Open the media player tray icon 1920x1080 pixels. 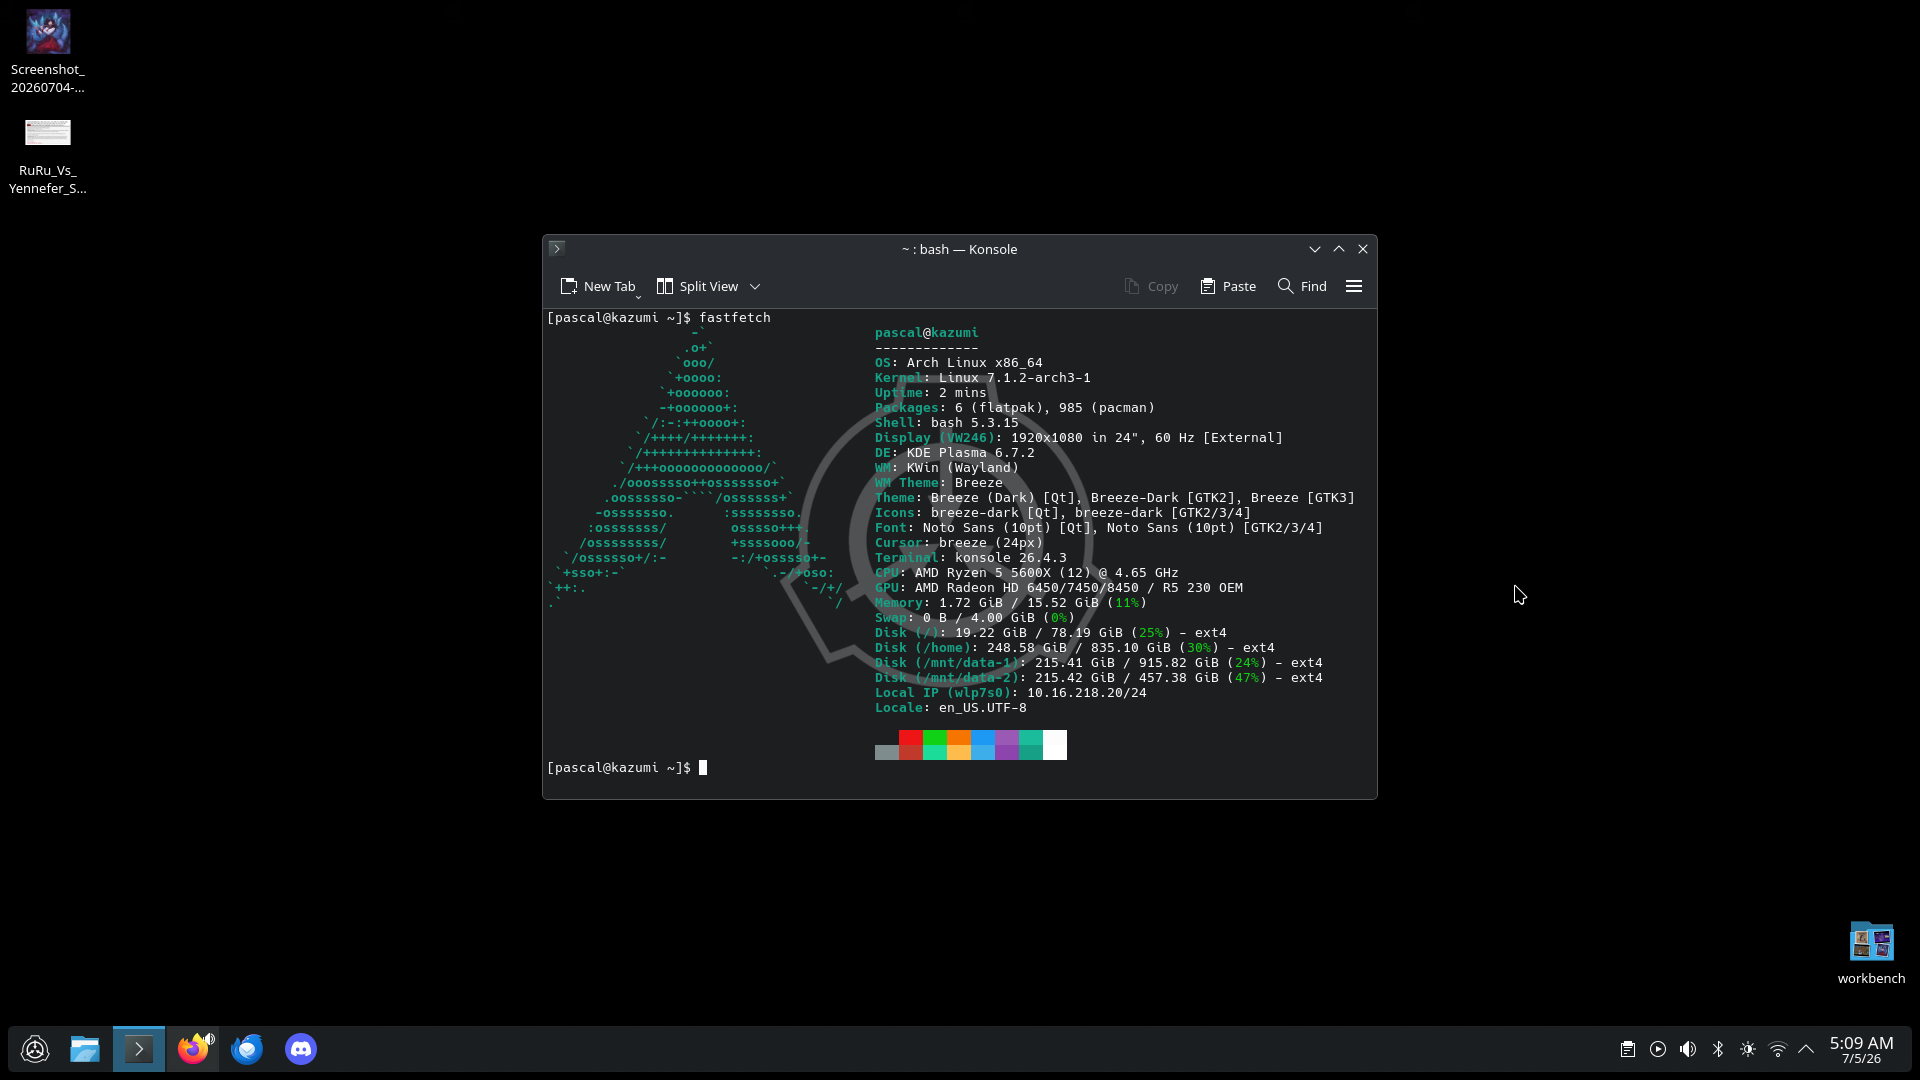(1658, 1049)
